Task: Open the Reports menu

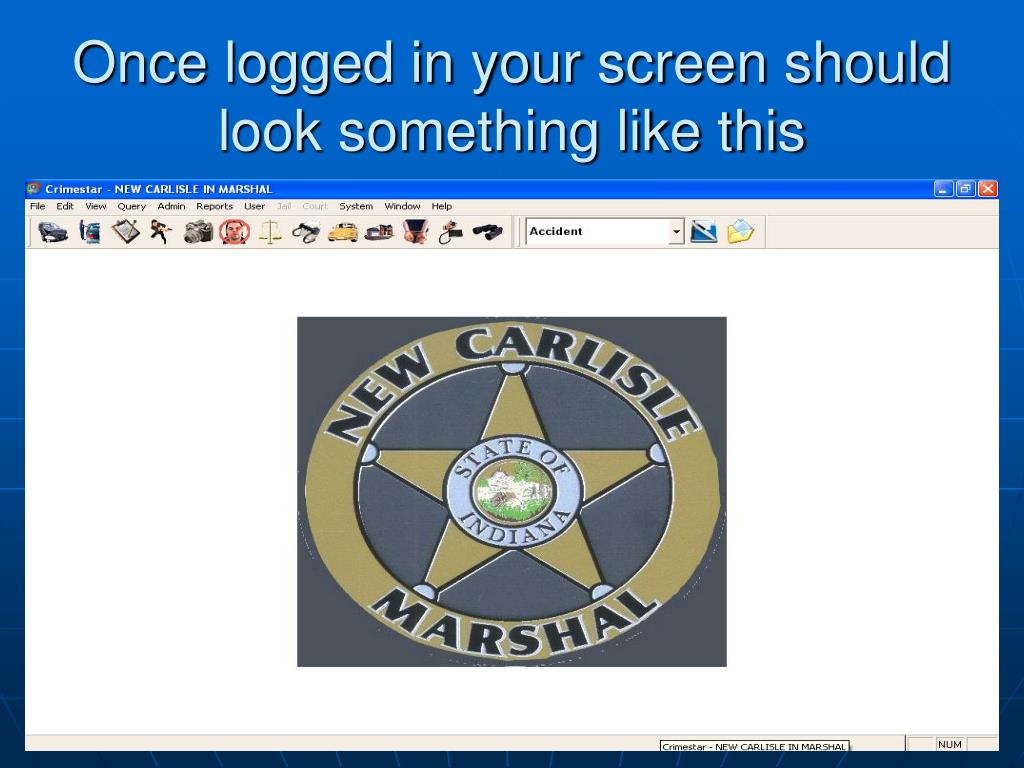Action: pyautogui.click(x=214, y=206)
